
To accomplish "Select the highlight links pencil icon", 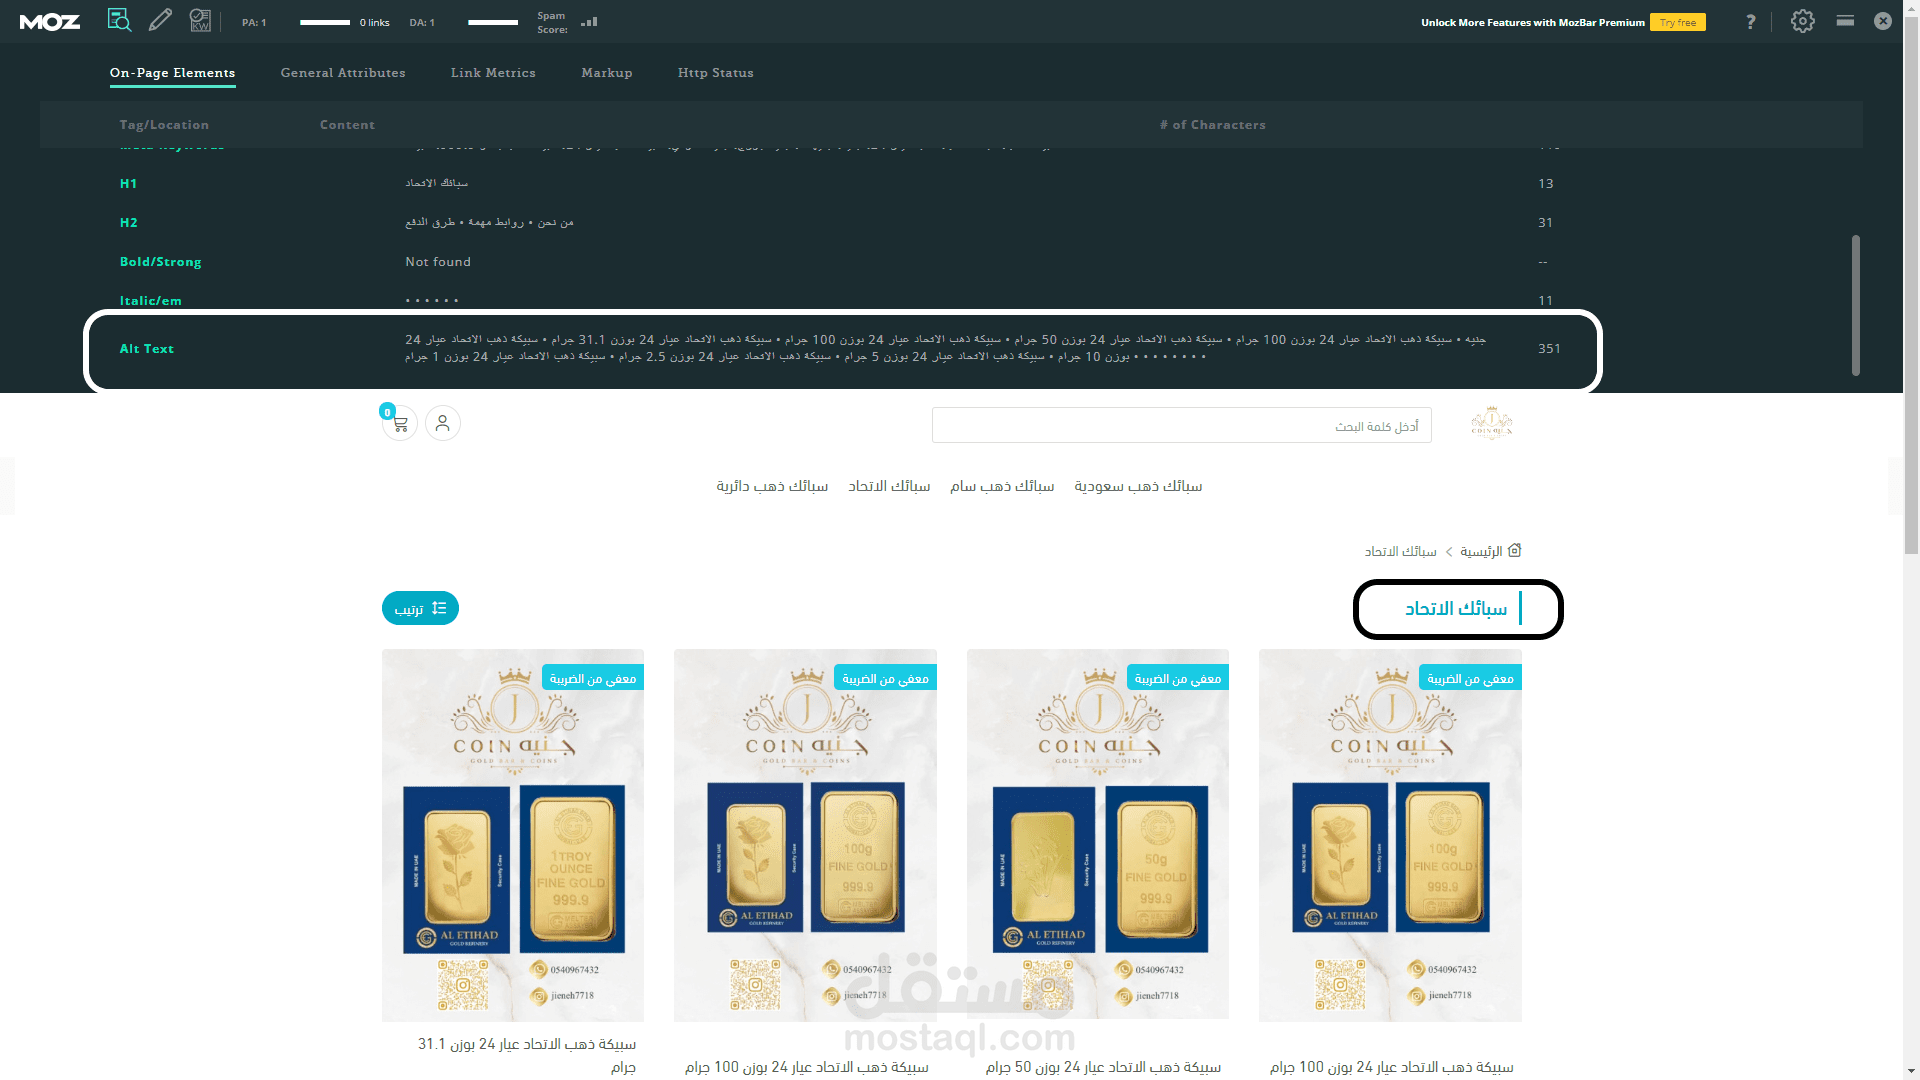I will point(160,20).
